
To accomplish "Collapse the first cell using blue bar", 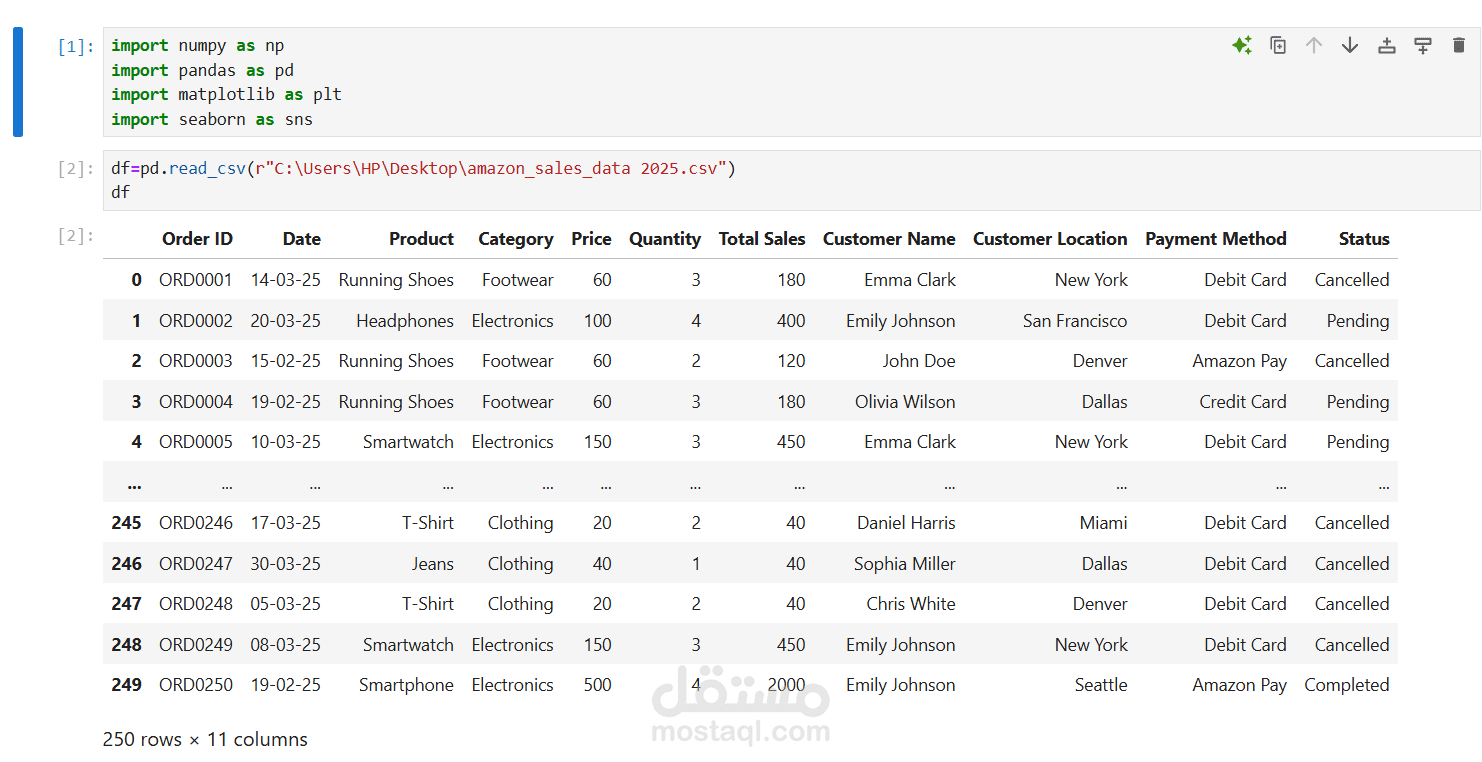I will (x=18, y=82).
